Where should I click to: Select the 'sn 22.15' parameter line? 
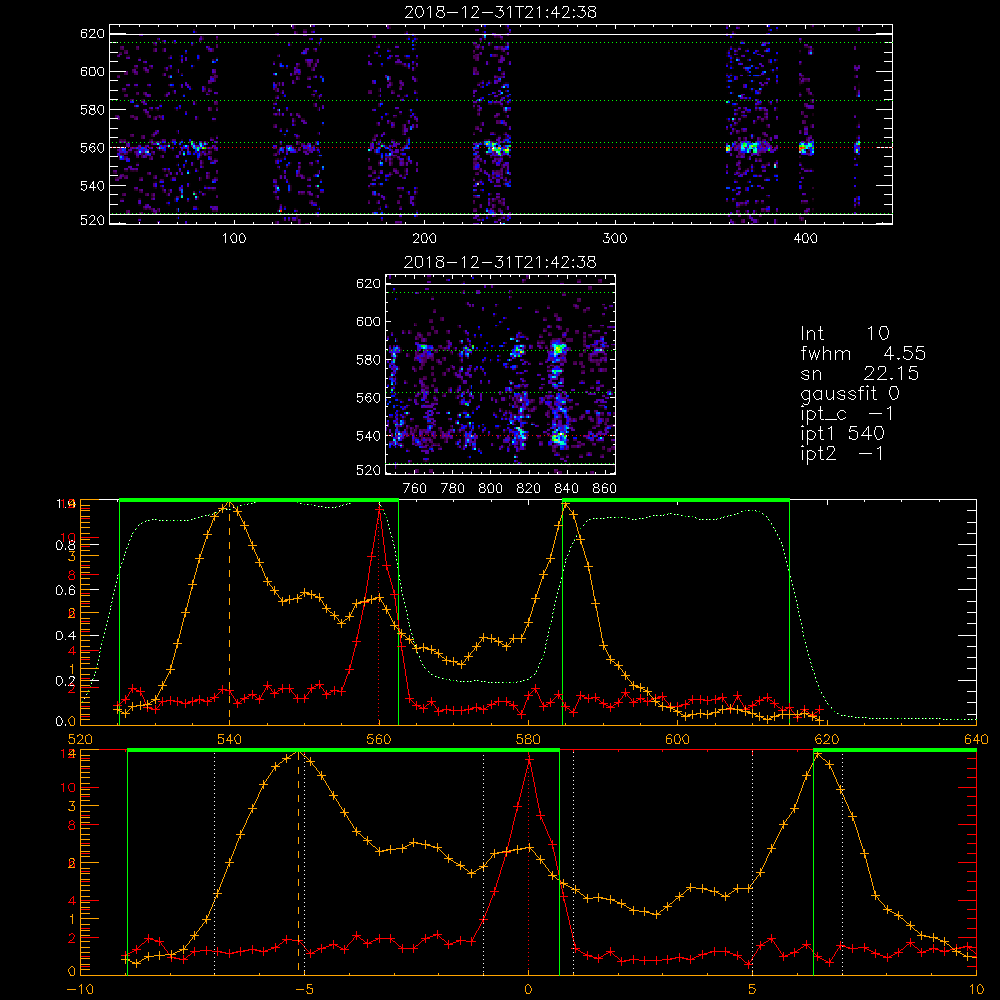[x=860, y=373]
